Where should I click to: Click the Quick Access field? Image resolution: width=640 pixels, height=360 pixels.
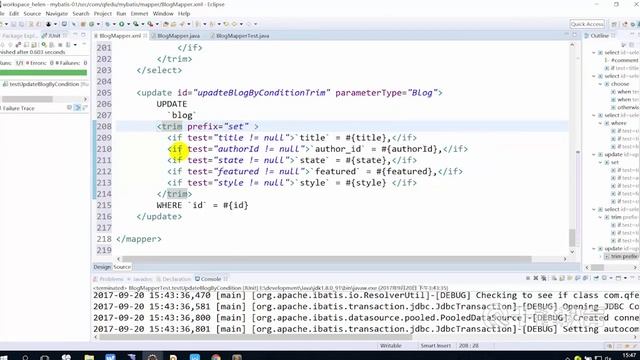coord(587,24)
